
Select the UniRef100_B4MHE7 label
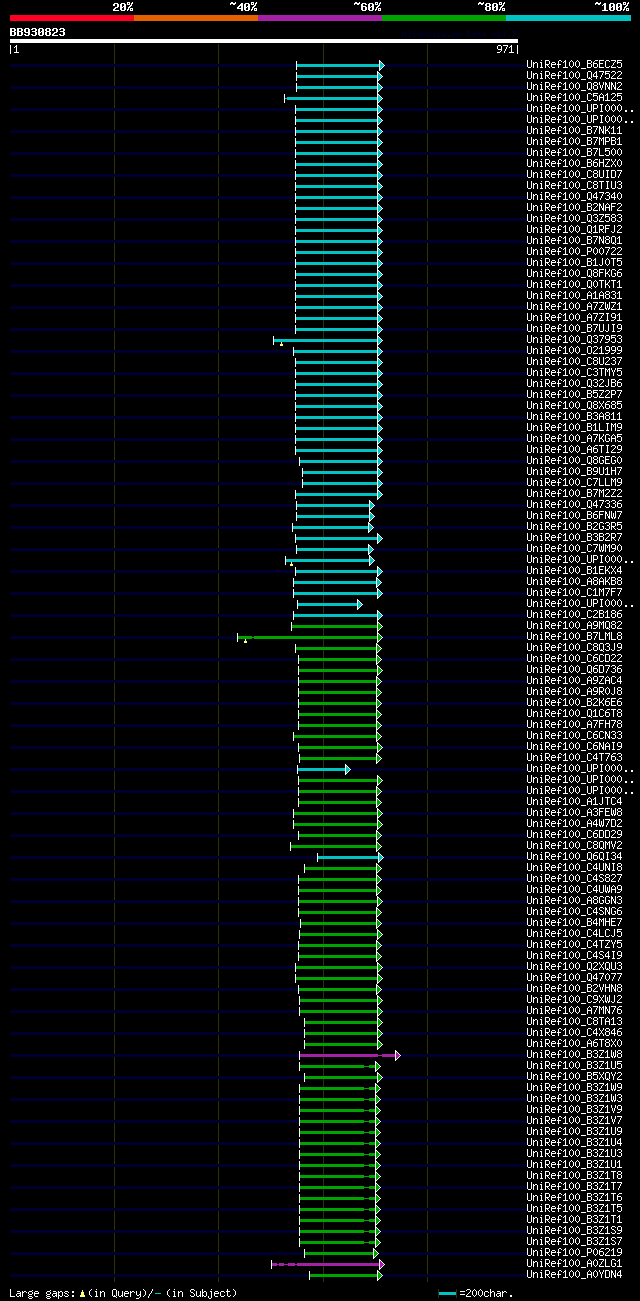coord(574,923)
